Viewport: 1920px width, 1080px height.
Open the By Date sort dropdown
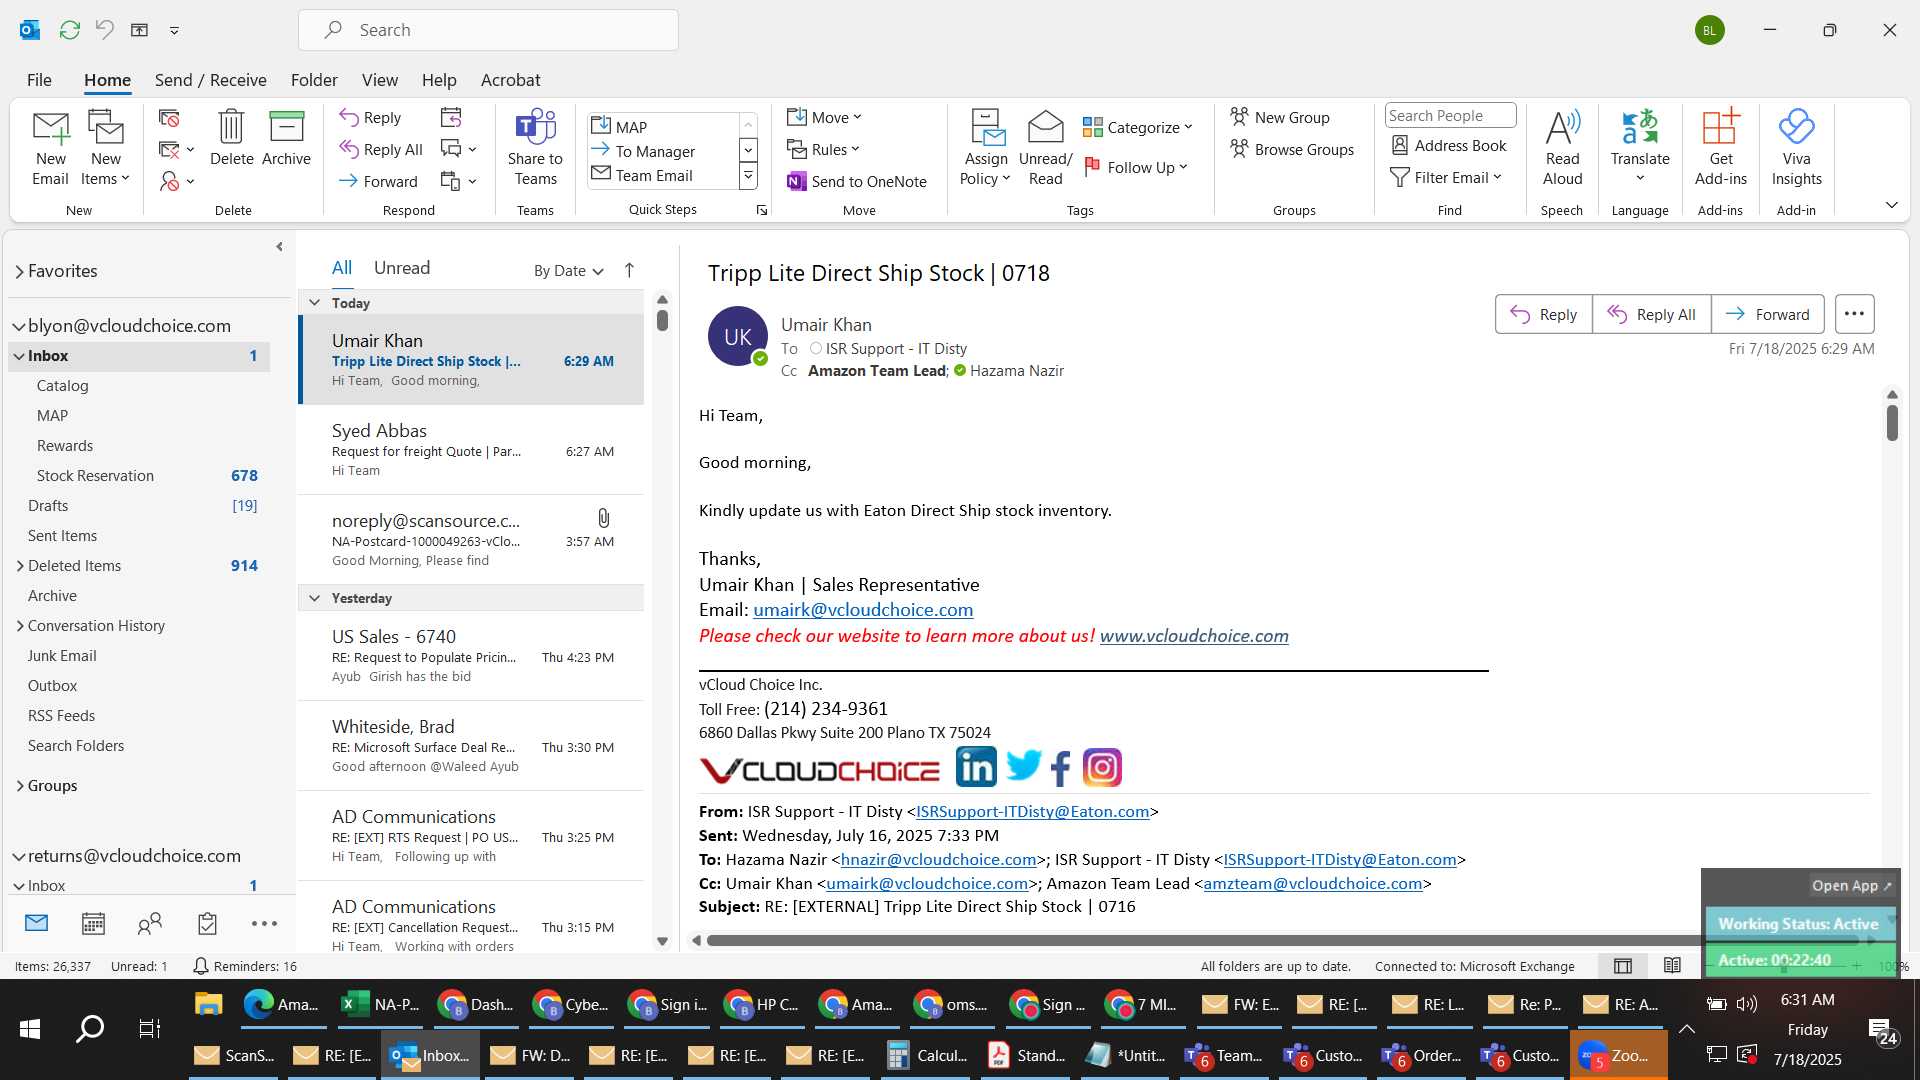pos(568,270)
